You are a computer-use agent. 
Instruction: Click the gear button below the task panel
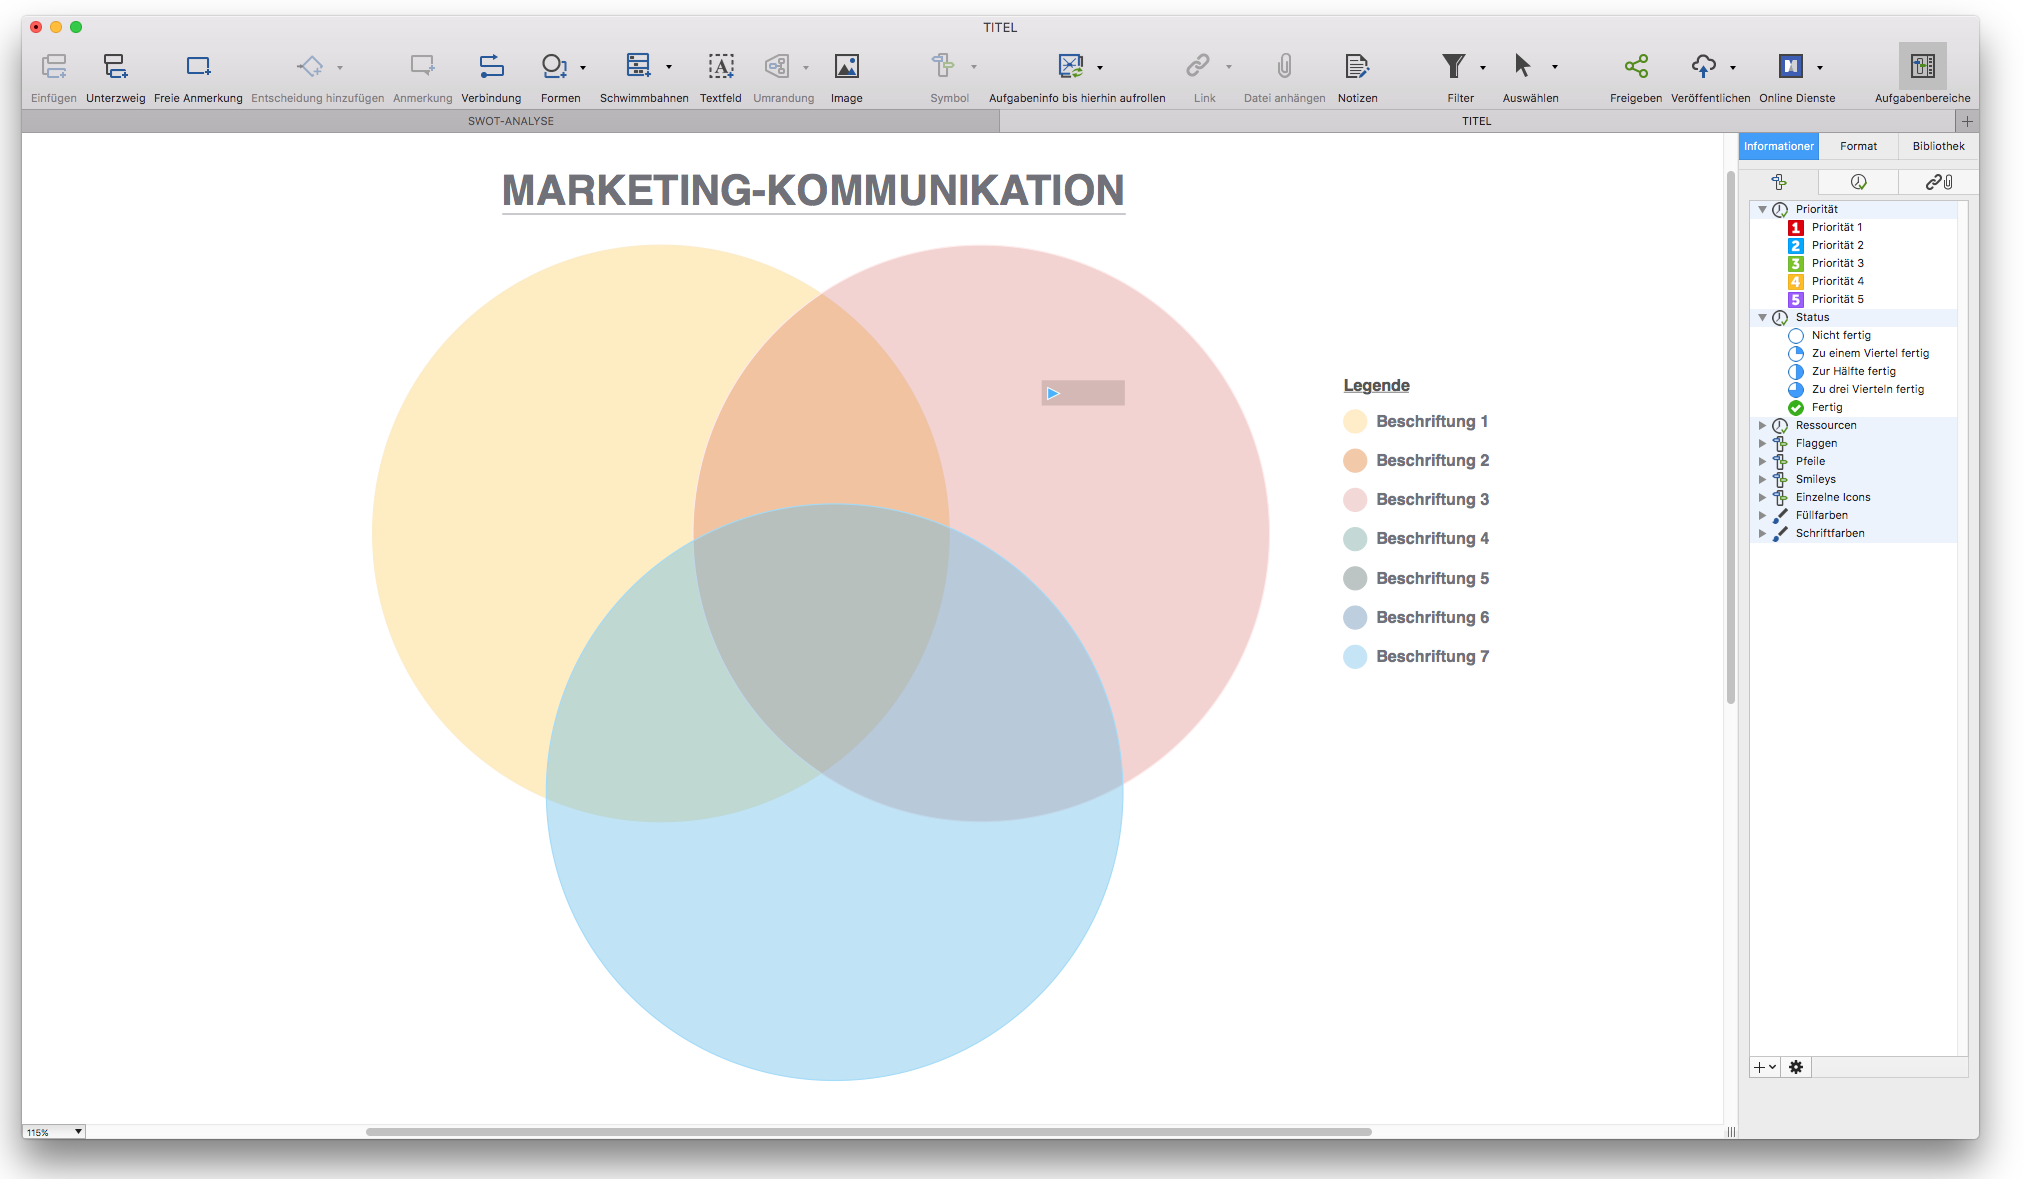1797,1067
